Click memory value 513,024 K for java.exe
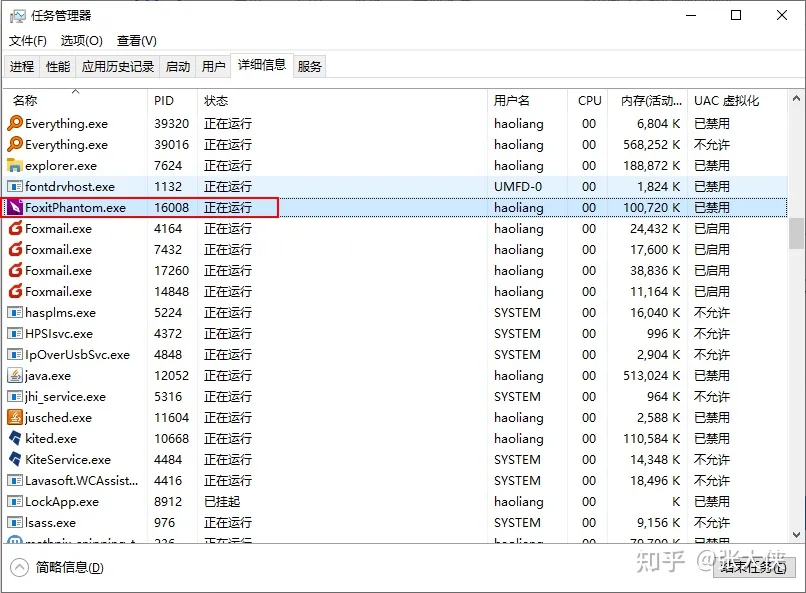 tap(652, 376)
